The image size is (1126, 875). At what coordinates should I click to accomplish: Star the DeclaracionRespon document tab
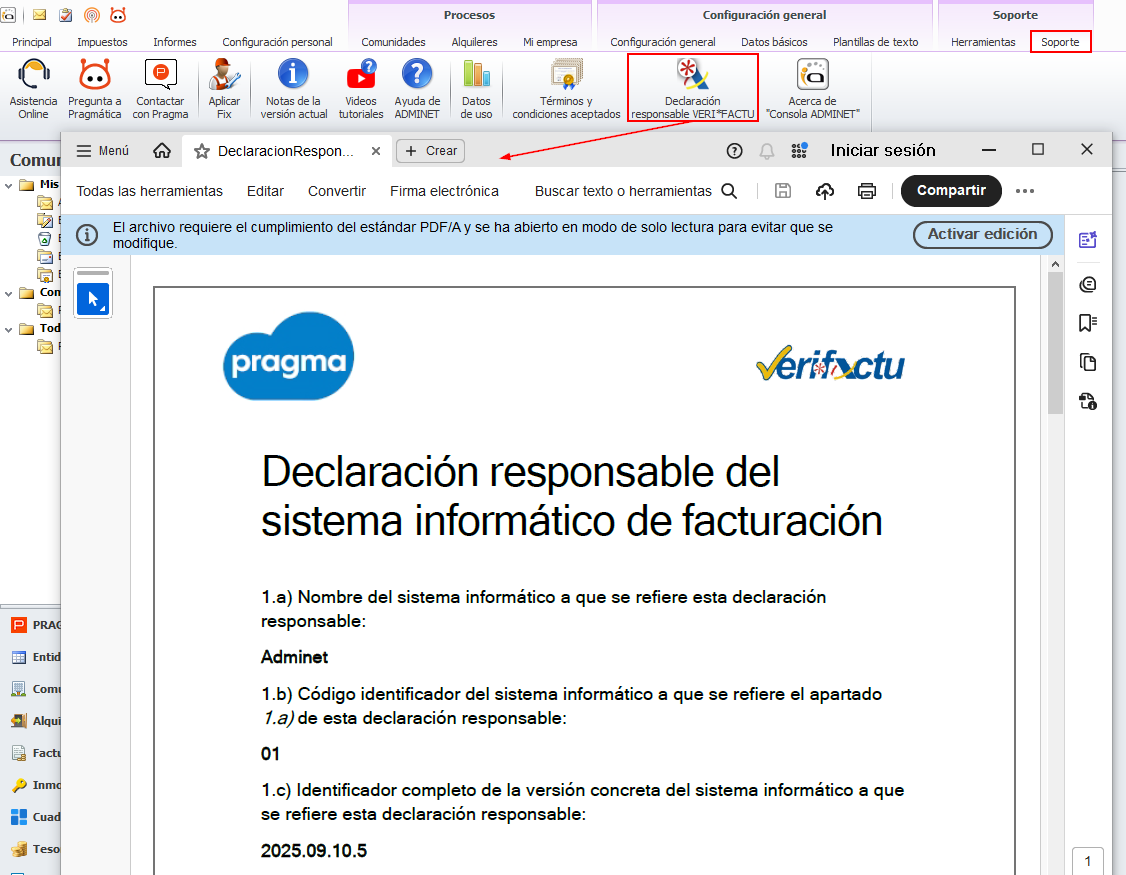click(x=202, y=151)
